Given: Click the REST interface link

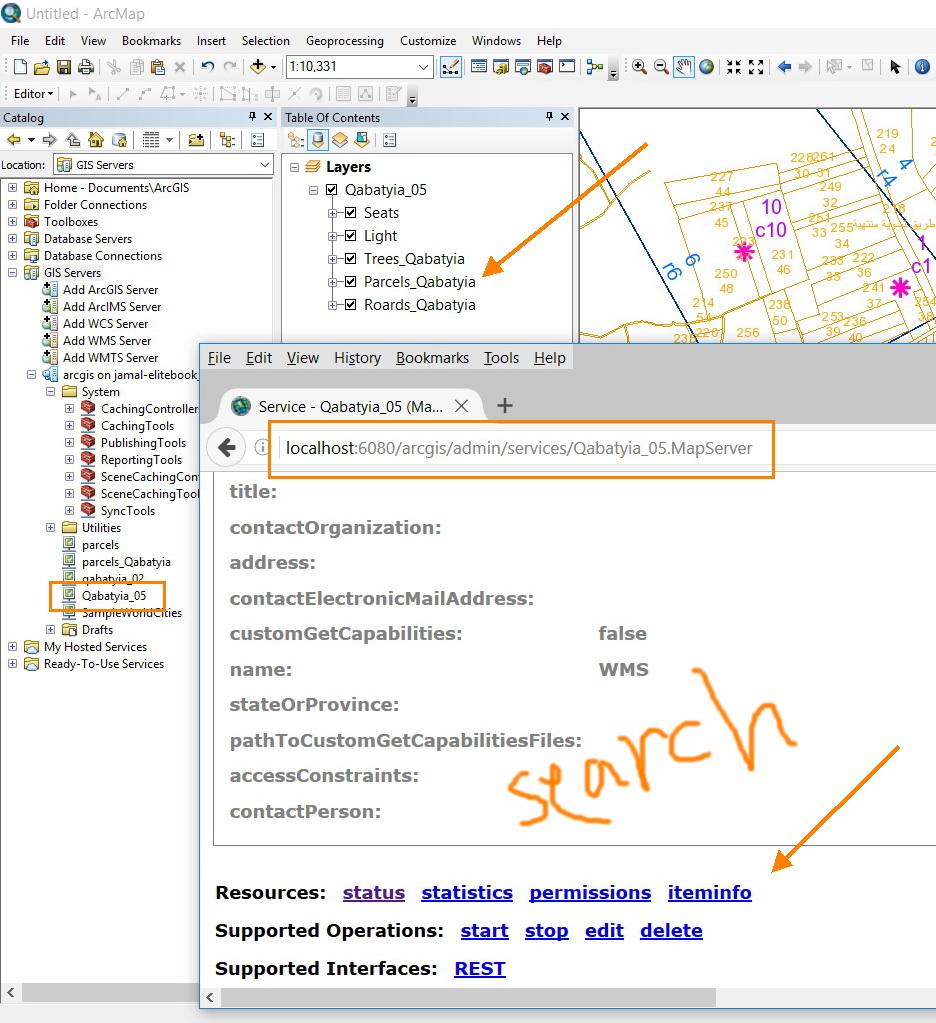Looking at the screenshot, I should [480, 969].
